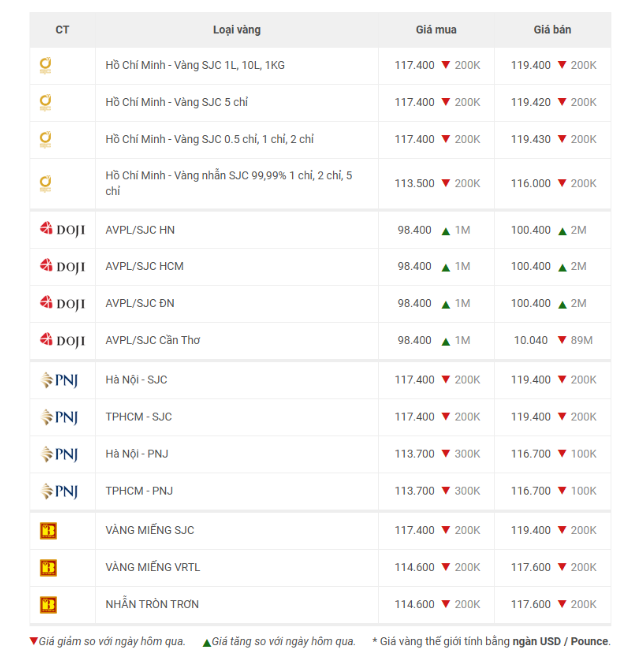The height and width of the screenshot is (668, 638).
Task: Click the 'Loại vàng' column header
Action: [x=237, y=30]
